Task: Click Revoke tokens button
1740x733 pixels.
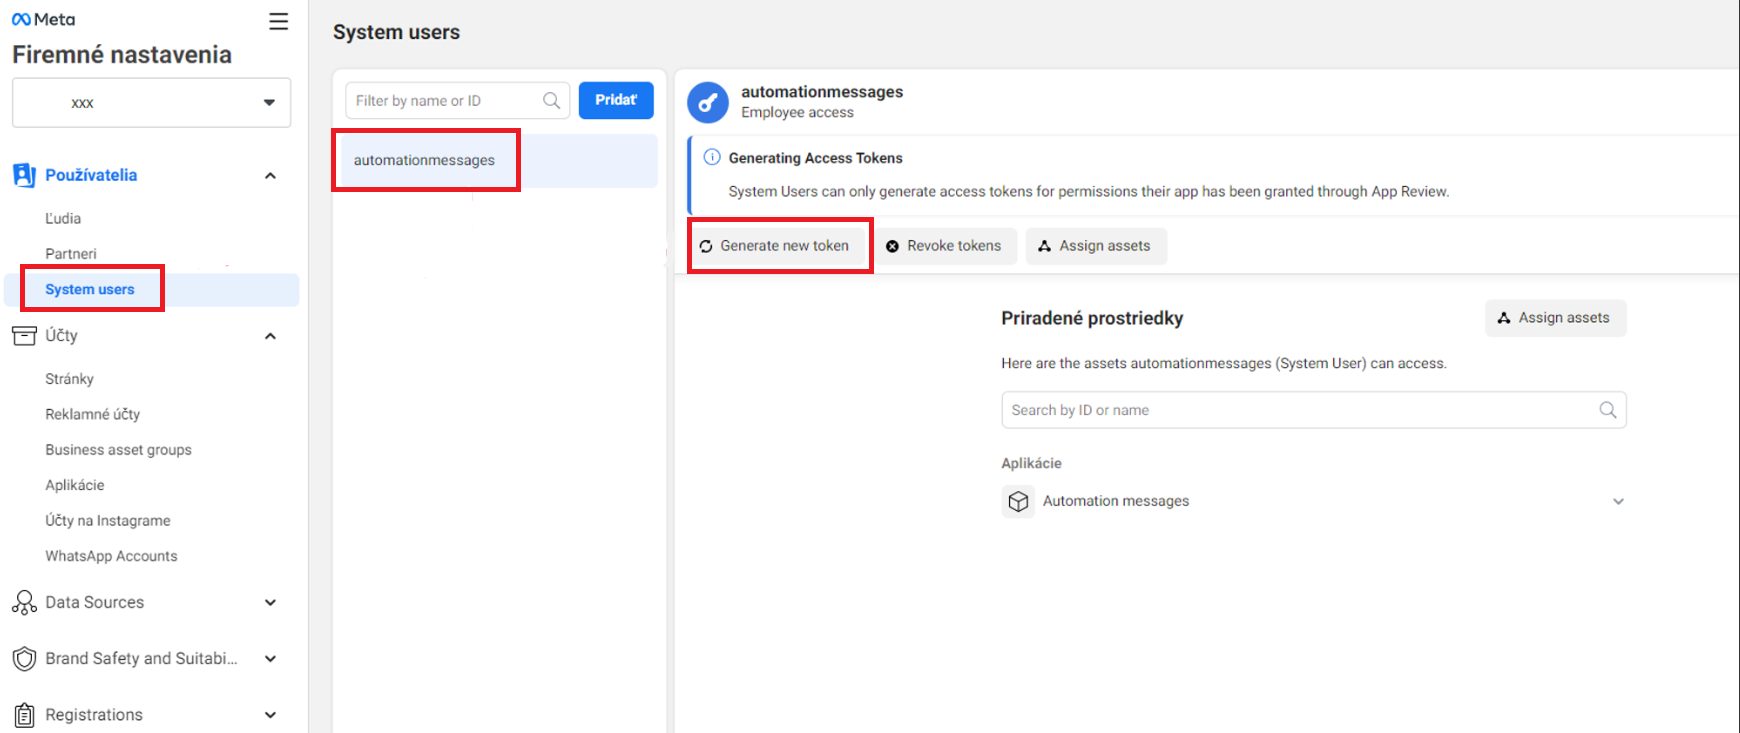Action: click(944, 246)
